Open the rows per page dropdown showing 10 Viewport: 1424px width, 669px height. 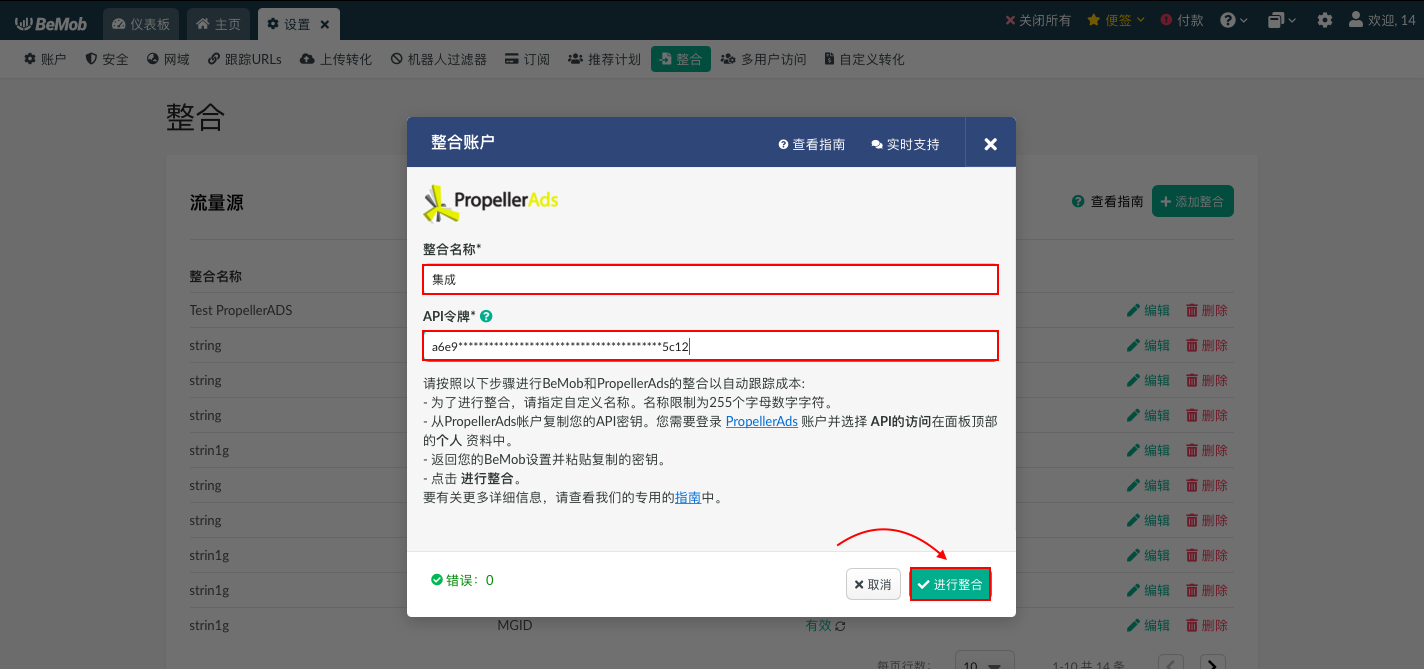(x=983, y=662)
